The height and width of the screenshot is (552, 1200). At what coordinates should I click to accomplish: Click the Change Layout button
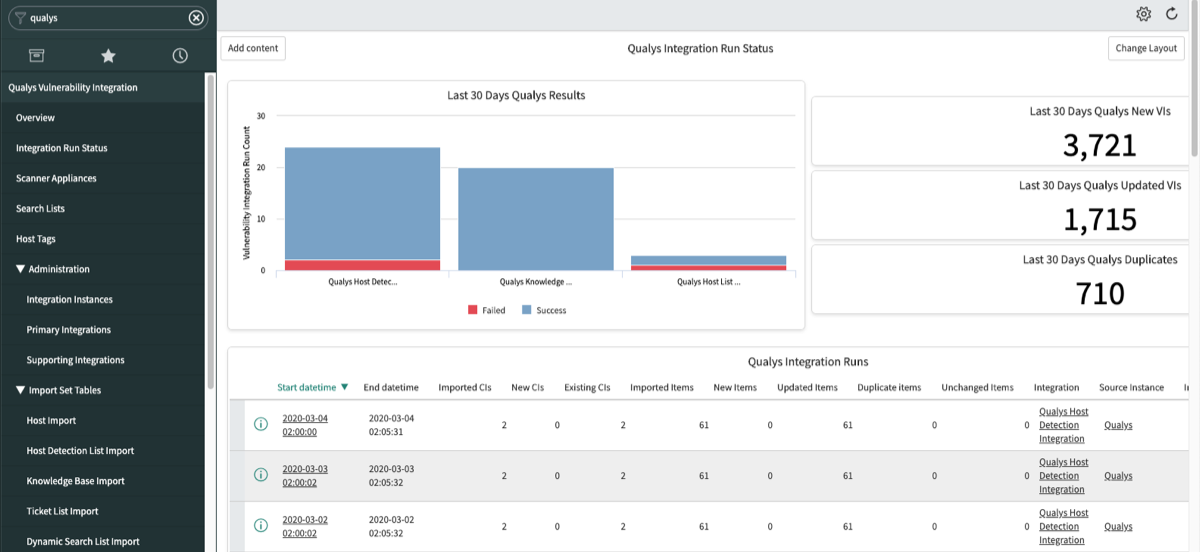(x=1146, y=48)
